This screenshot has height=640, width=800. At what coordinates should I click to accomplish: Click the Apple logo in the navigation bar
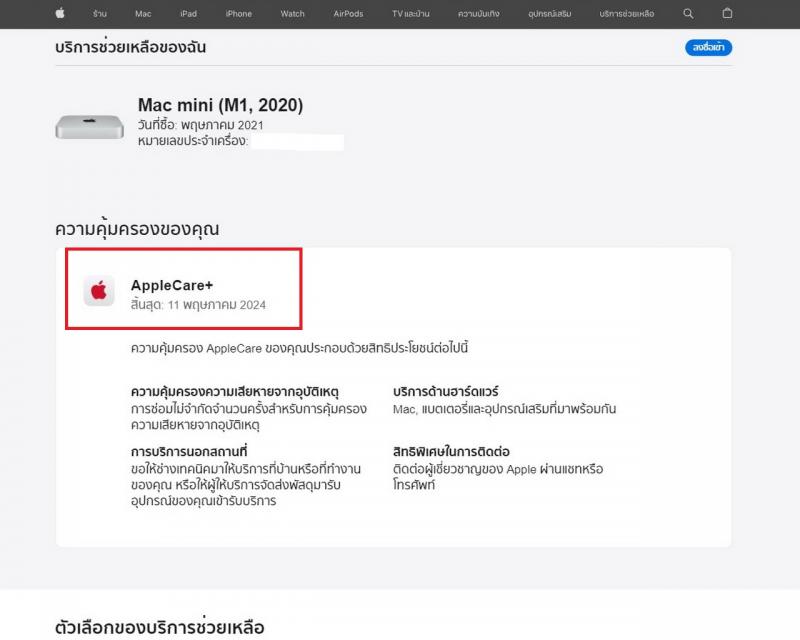click(60, 13)
